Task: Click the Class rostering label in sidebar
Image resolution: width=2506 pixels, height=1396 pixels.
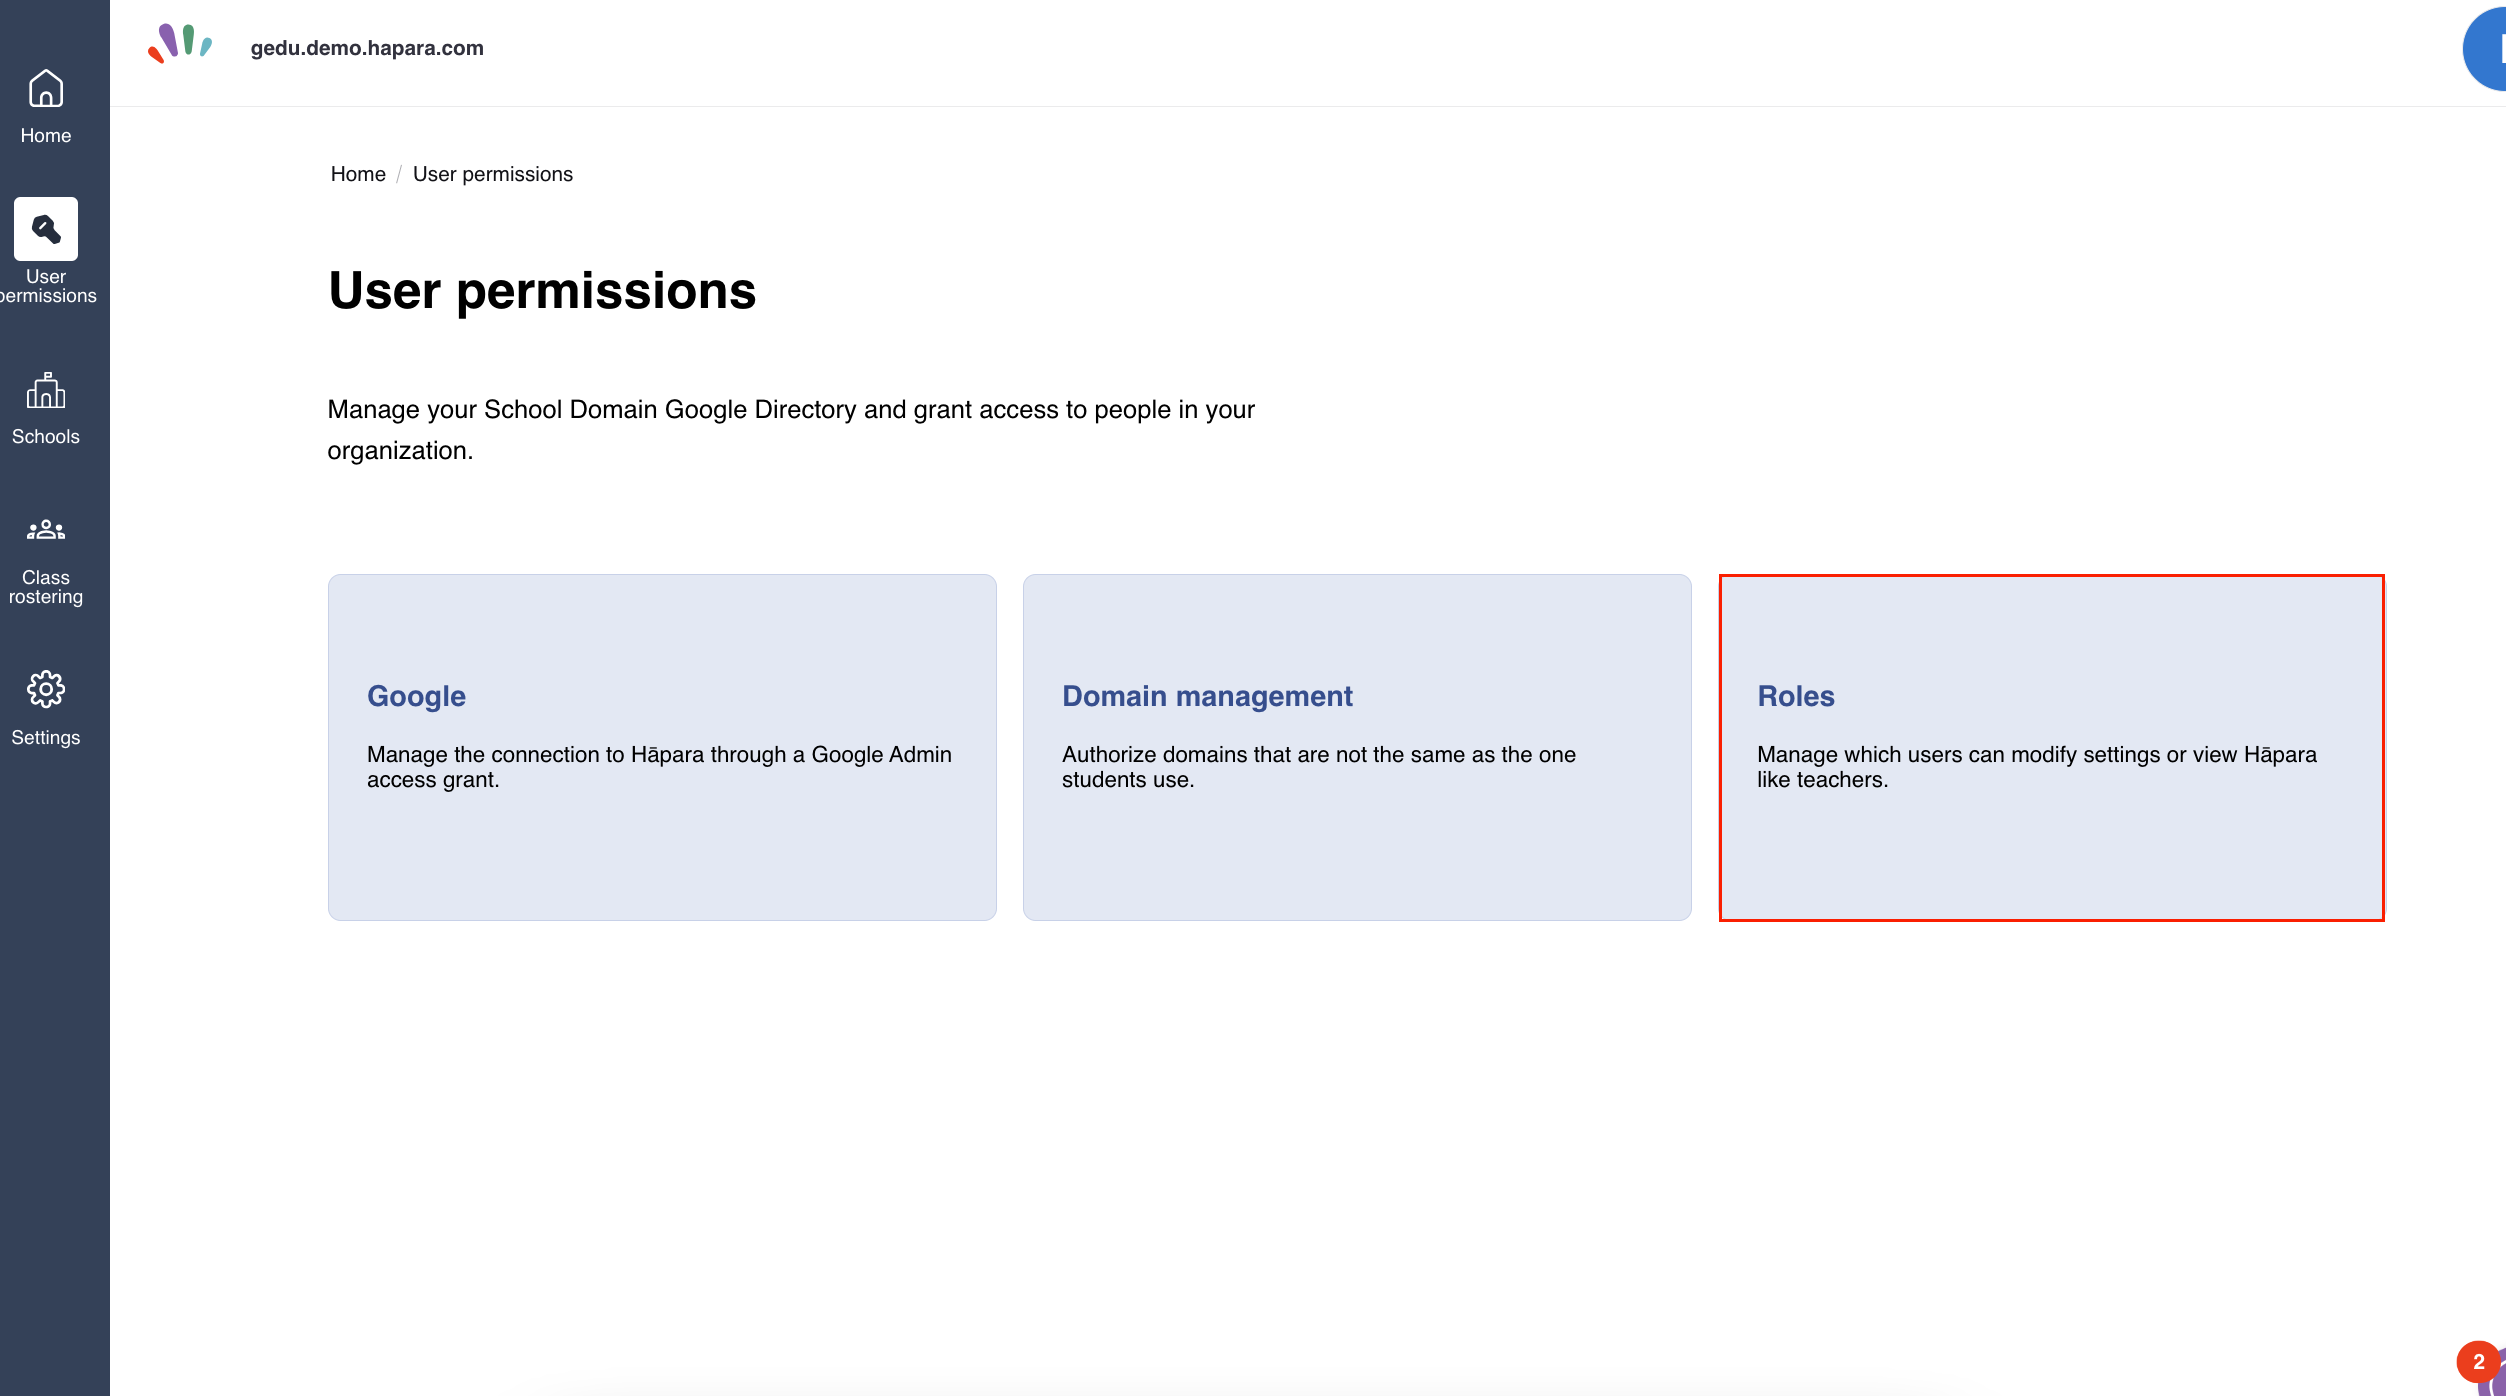Action: pos(46,587)
